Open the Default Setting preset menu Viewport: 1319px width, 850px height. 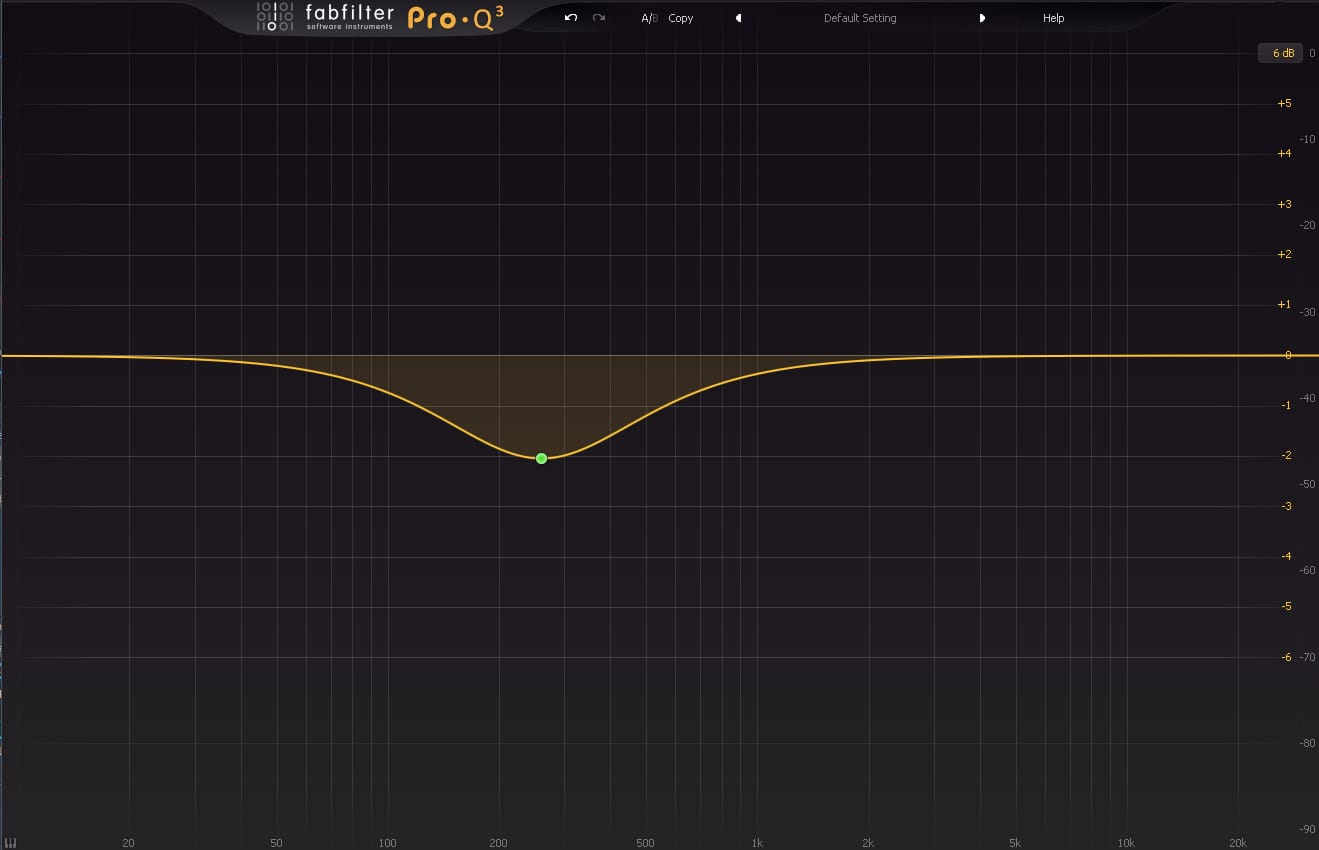[860, 18]
